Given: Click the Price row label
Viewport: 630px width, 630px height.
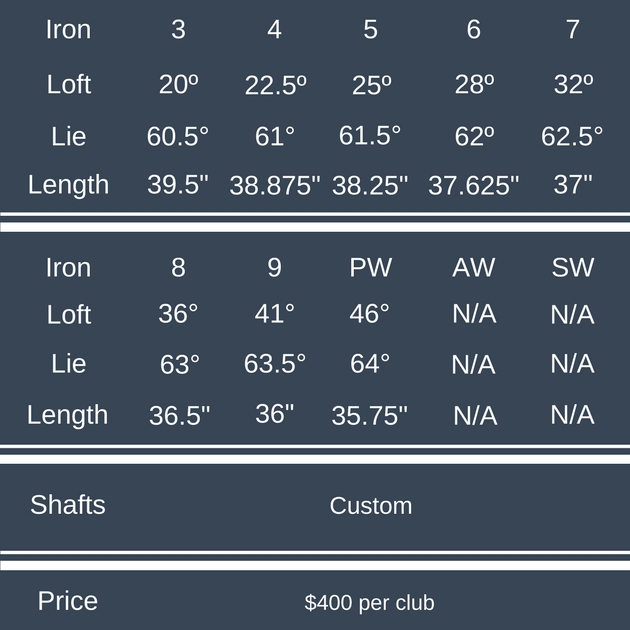Looking at the screenshot, I should click(x=68, y=601).
